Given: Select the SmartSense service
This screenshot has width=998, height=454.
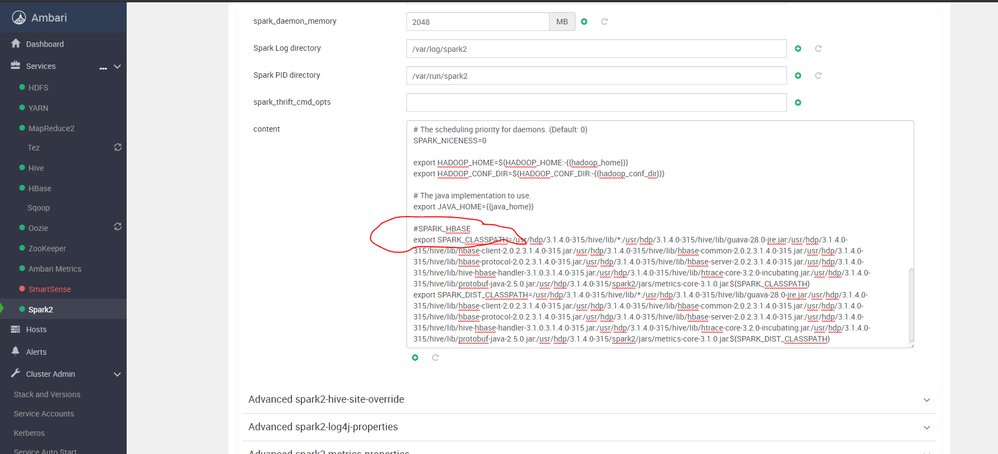Looking at the screenshot, I should tap(50, 289).
